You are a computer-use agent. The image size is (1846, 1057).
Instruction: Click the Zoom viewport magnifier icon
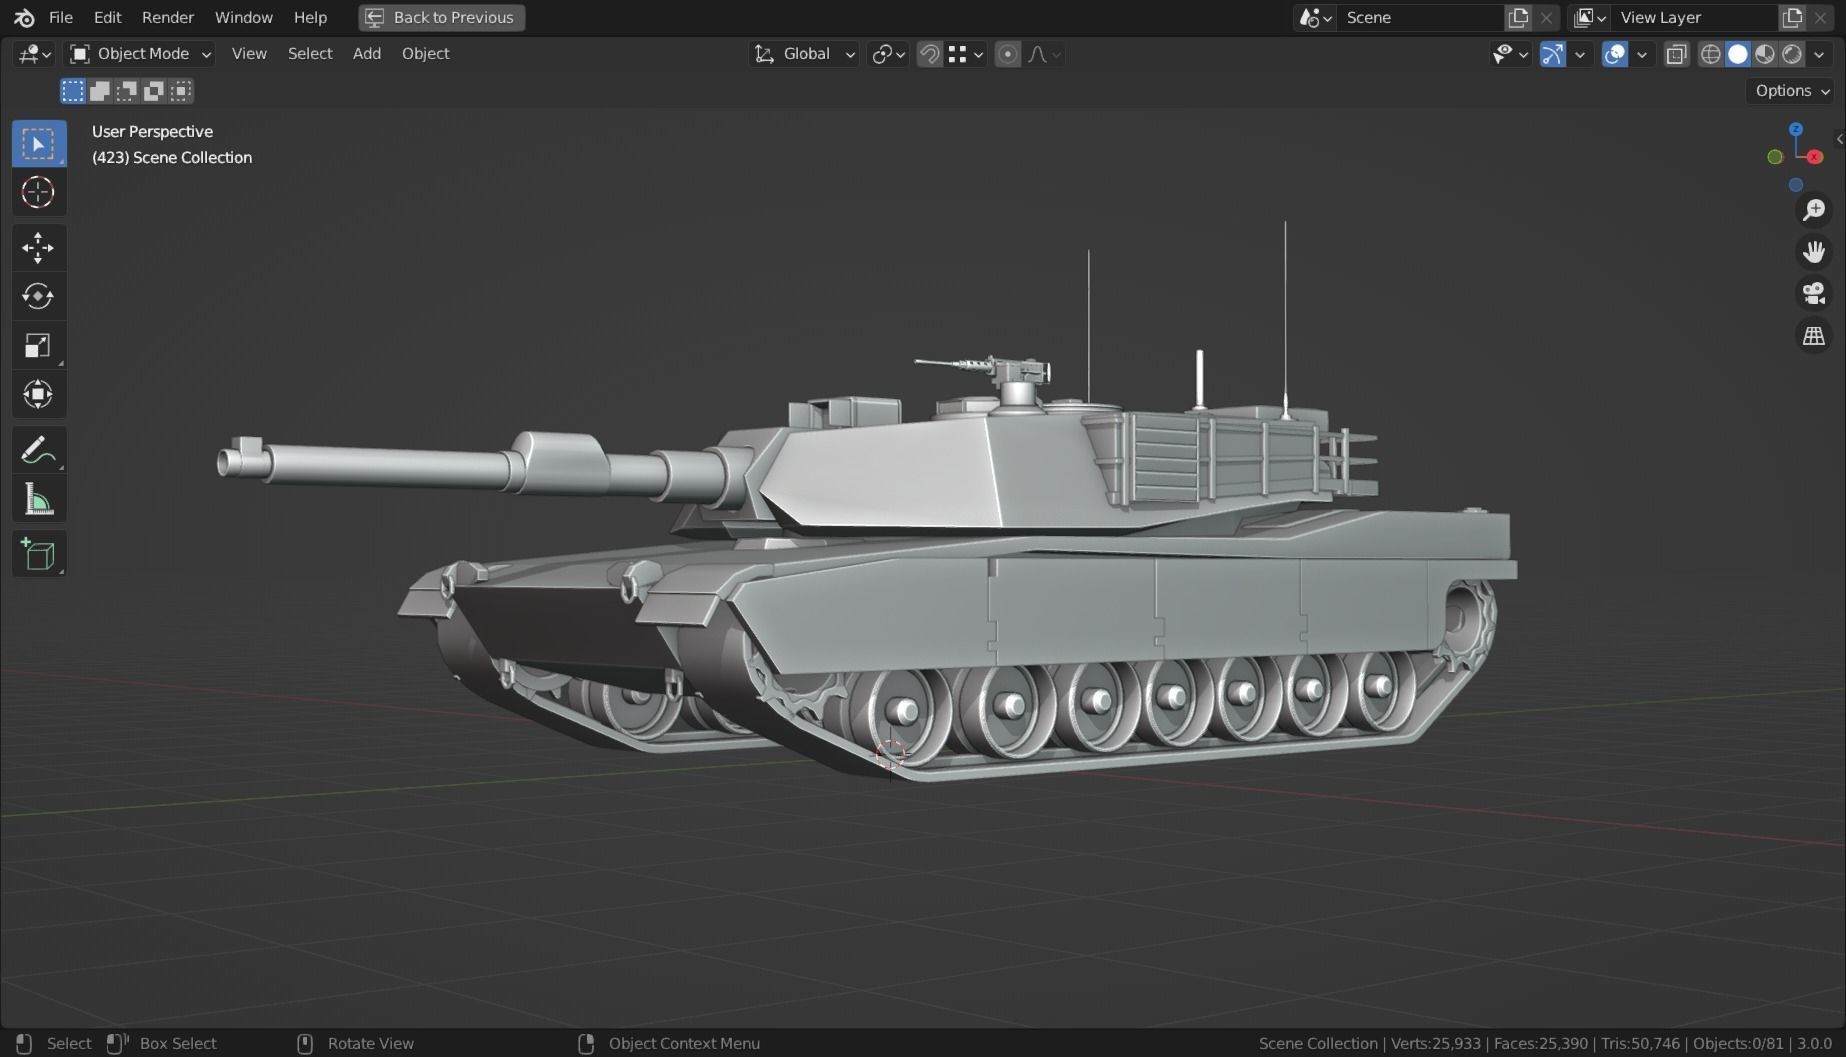[x=1814, y=209]
